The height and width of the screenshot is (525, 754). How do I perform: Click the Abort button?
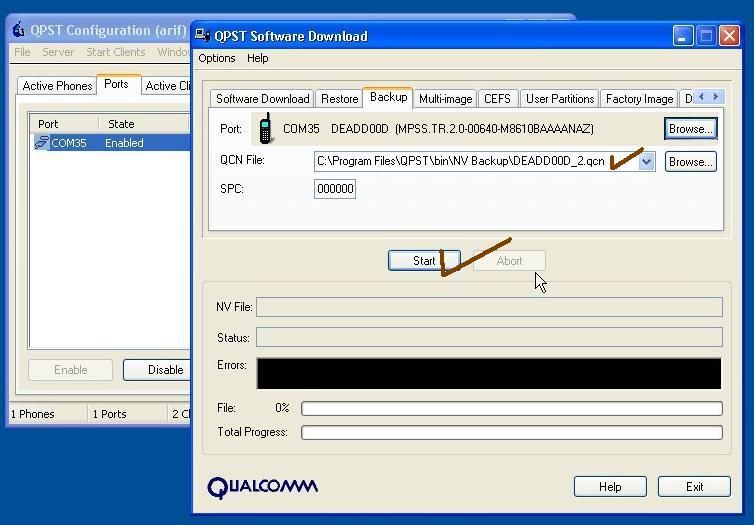pos(509,261)
